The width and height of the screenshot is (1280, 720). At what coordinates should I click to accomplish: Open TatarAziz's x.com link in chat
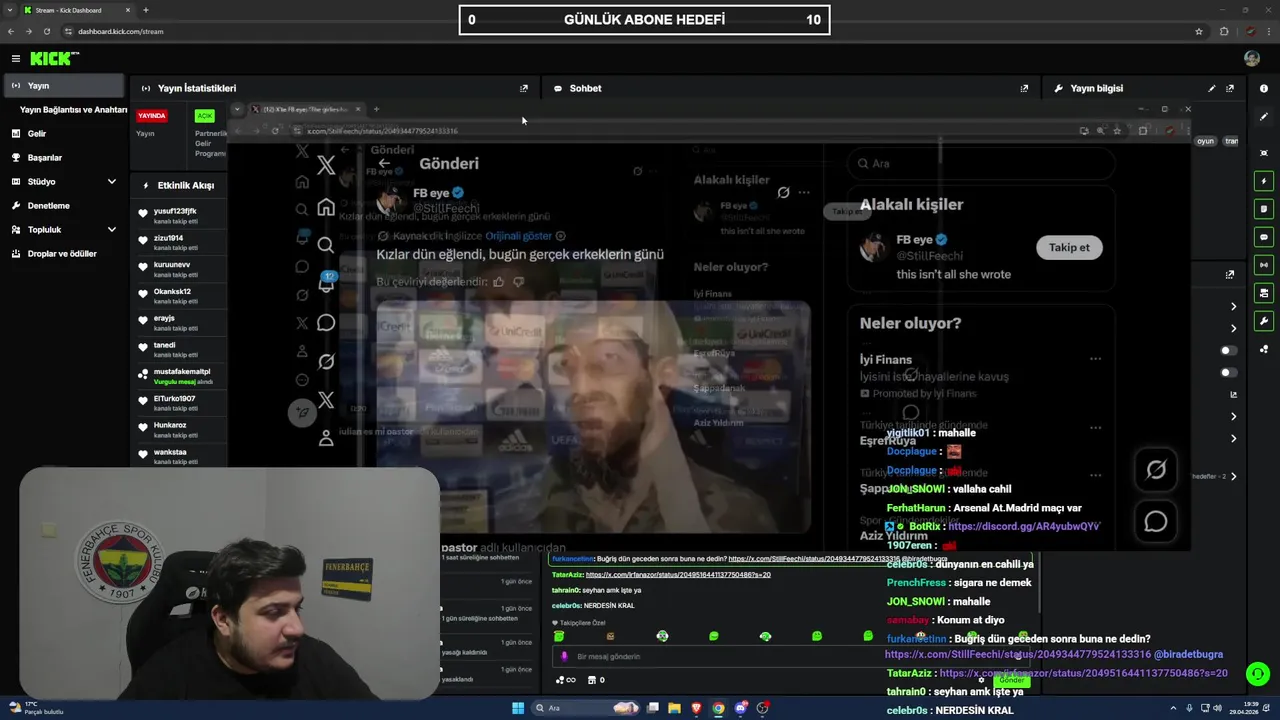click(677, 575)
